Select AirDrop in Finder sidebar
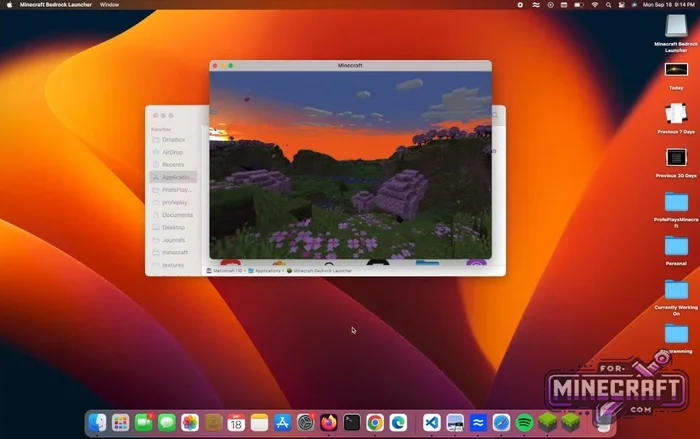The image size is (700, 439). coord(173,152)
